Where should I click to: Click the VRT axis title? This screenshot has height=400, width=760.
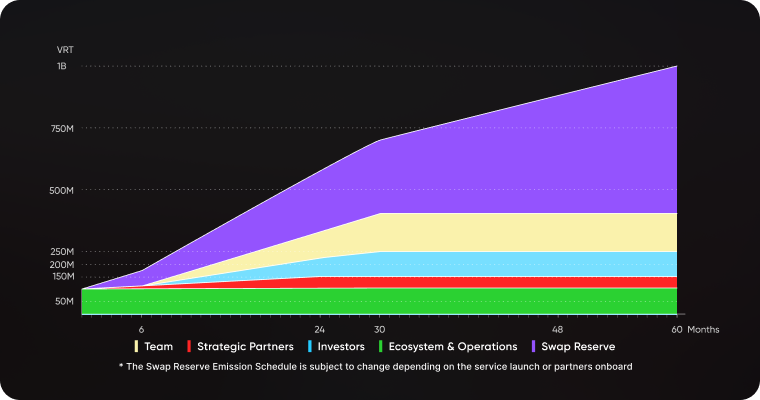65,49
